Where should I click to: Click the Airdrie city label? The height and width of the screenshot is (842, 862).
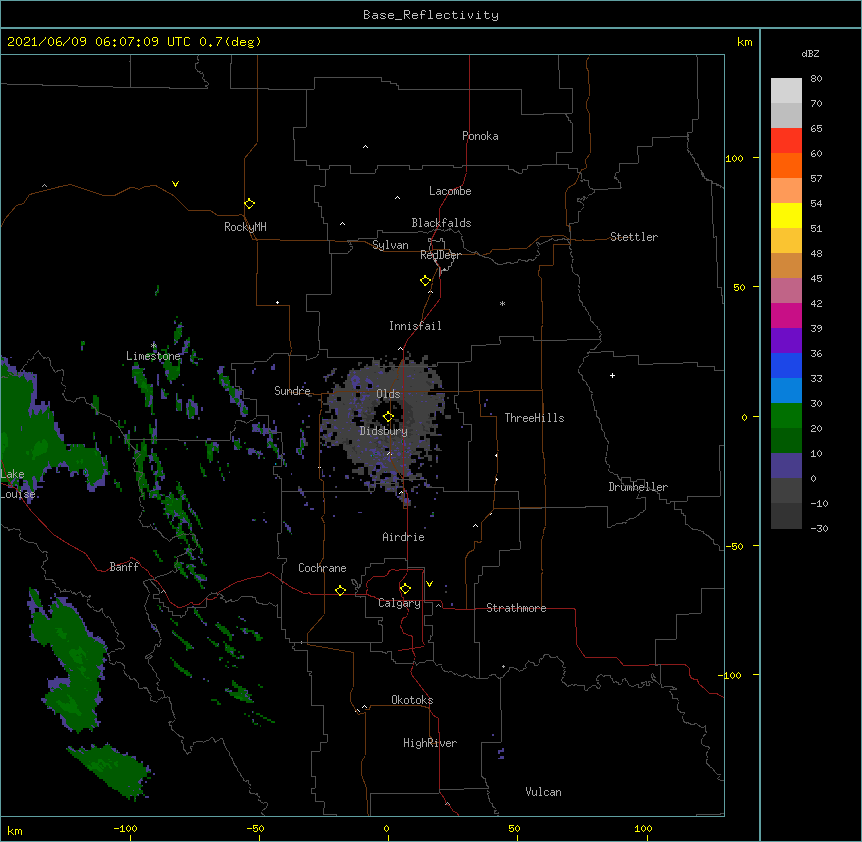click(403, 537)
